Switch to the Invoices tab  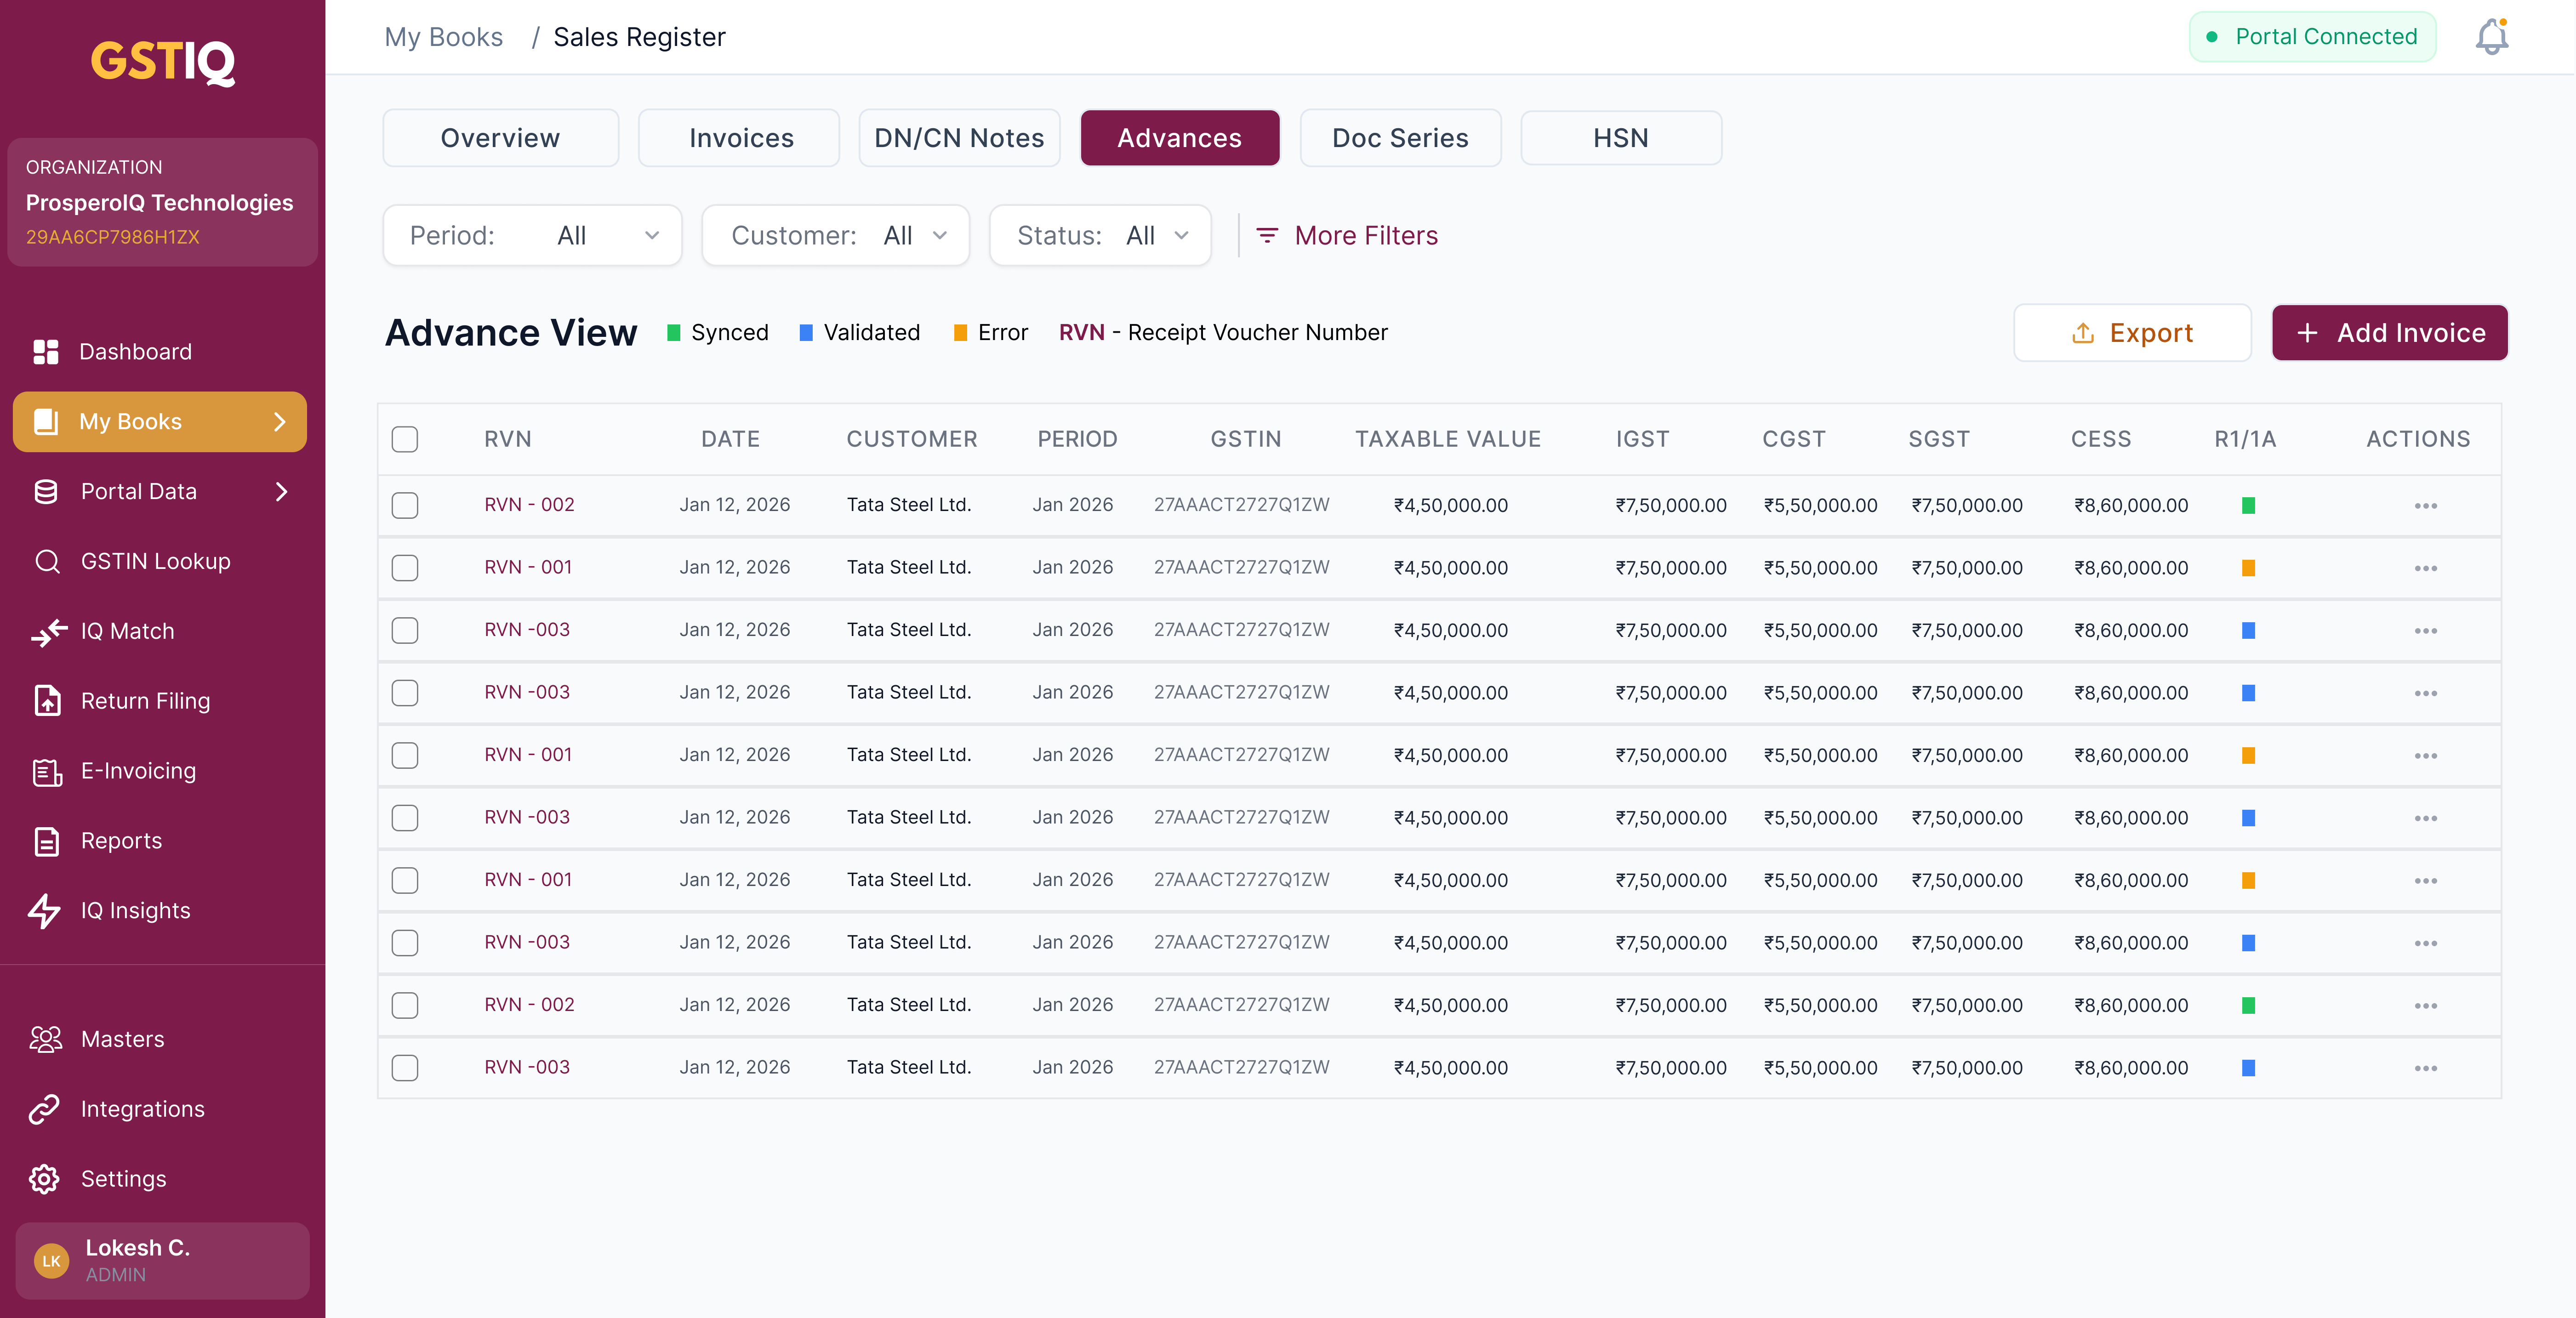(x=740, y=138)
